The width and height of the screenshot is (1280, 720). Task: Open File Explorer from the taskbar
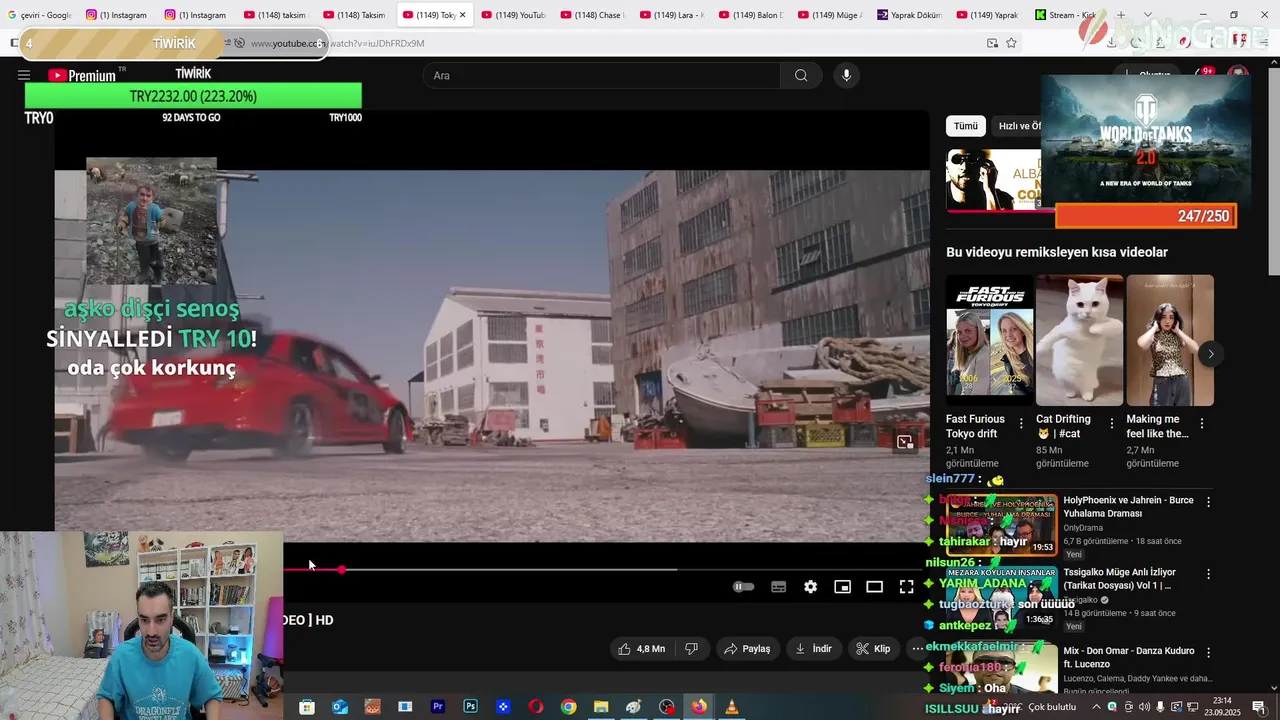coord(601,707)
